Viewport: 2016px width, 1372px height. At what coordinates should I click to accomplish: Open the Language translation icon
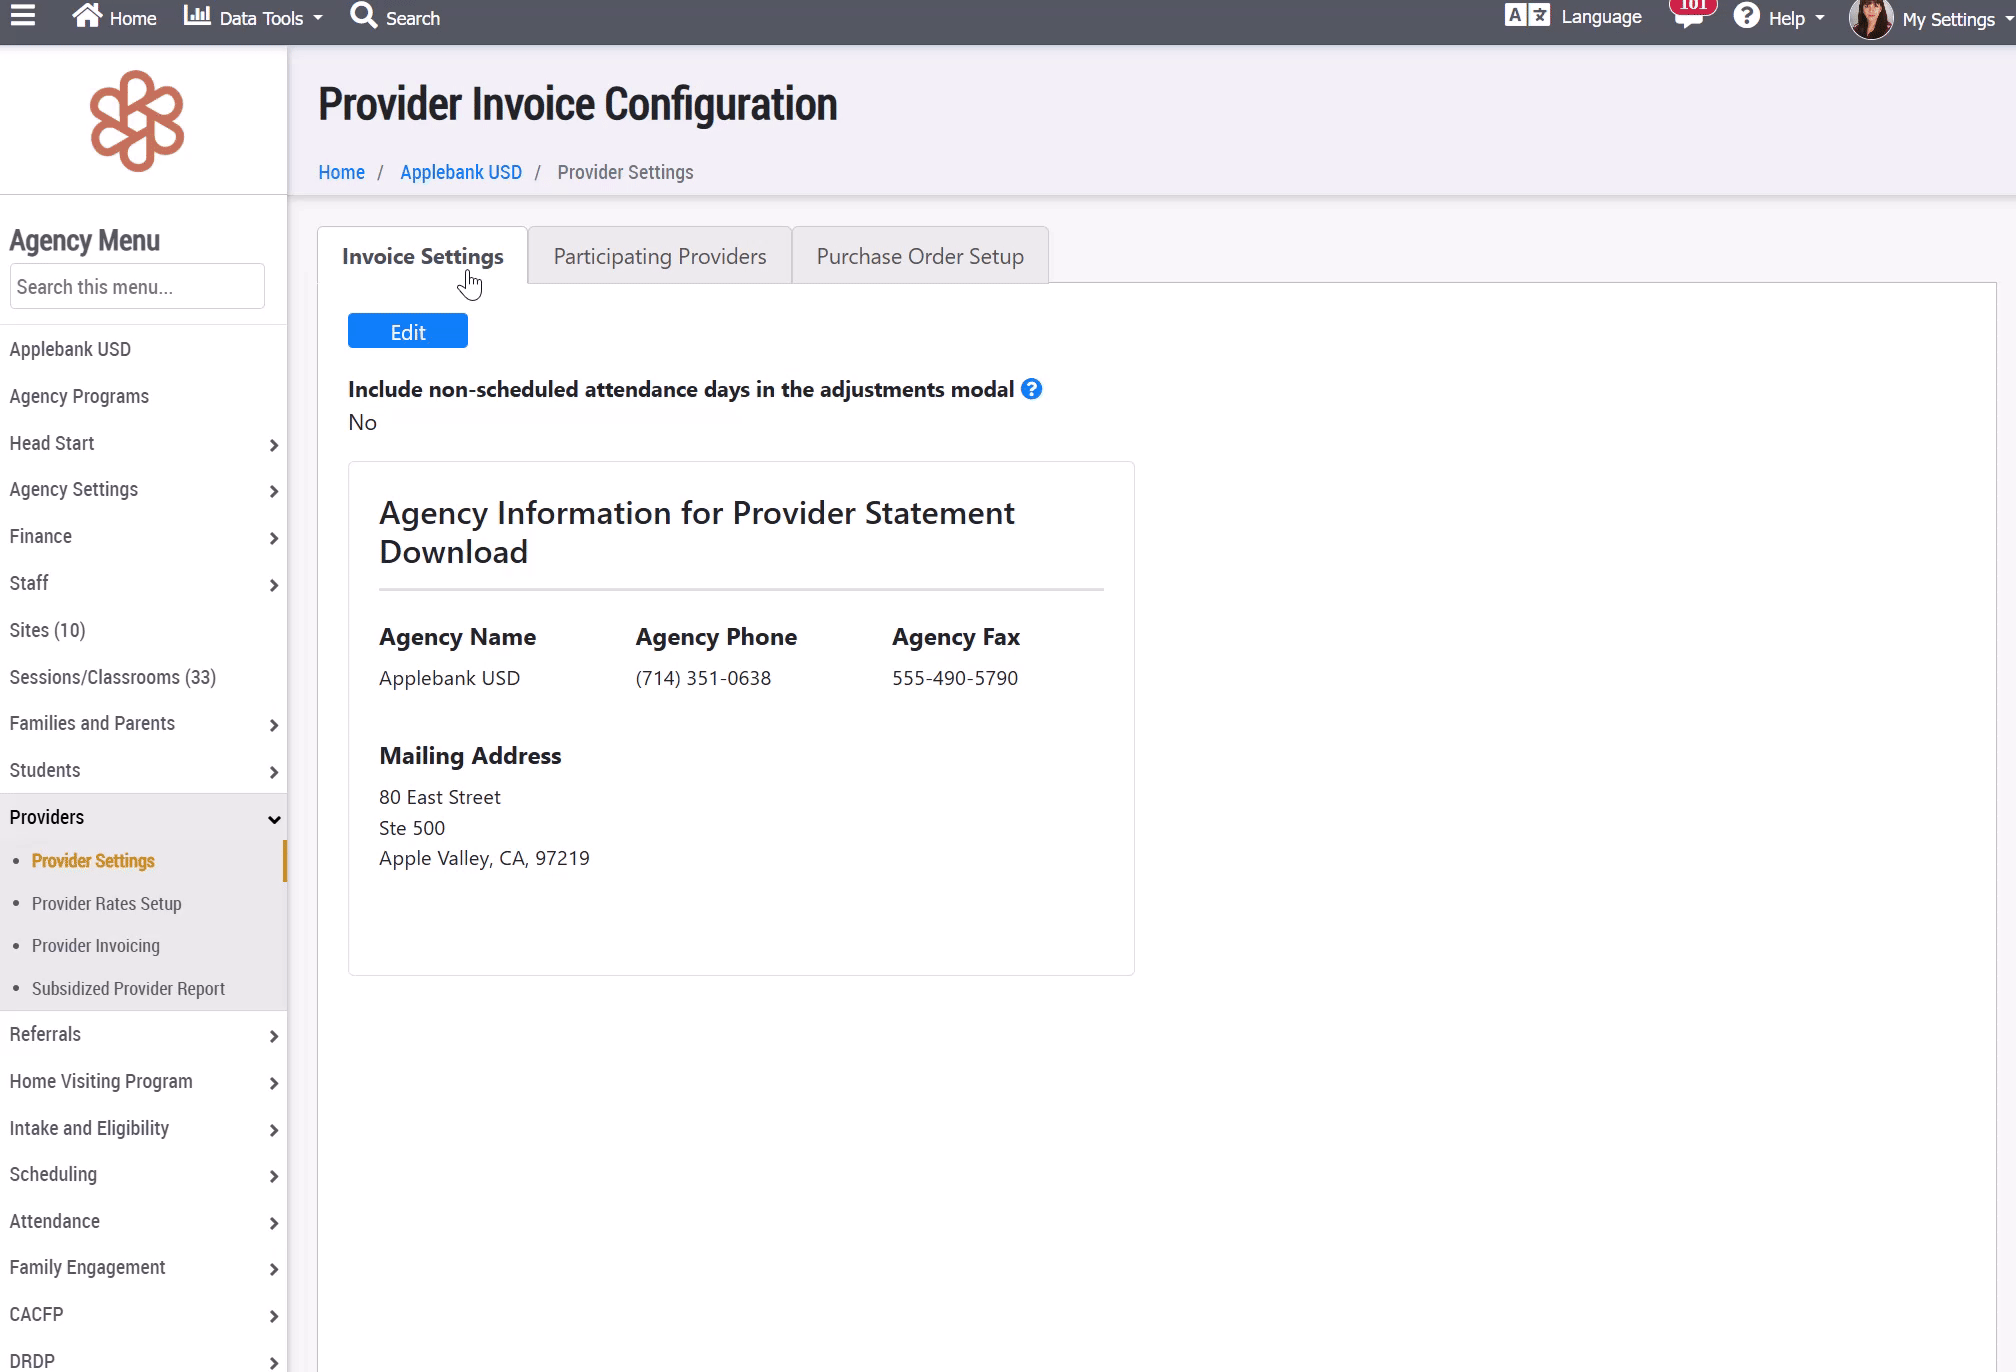click(x=1527, y=16)
